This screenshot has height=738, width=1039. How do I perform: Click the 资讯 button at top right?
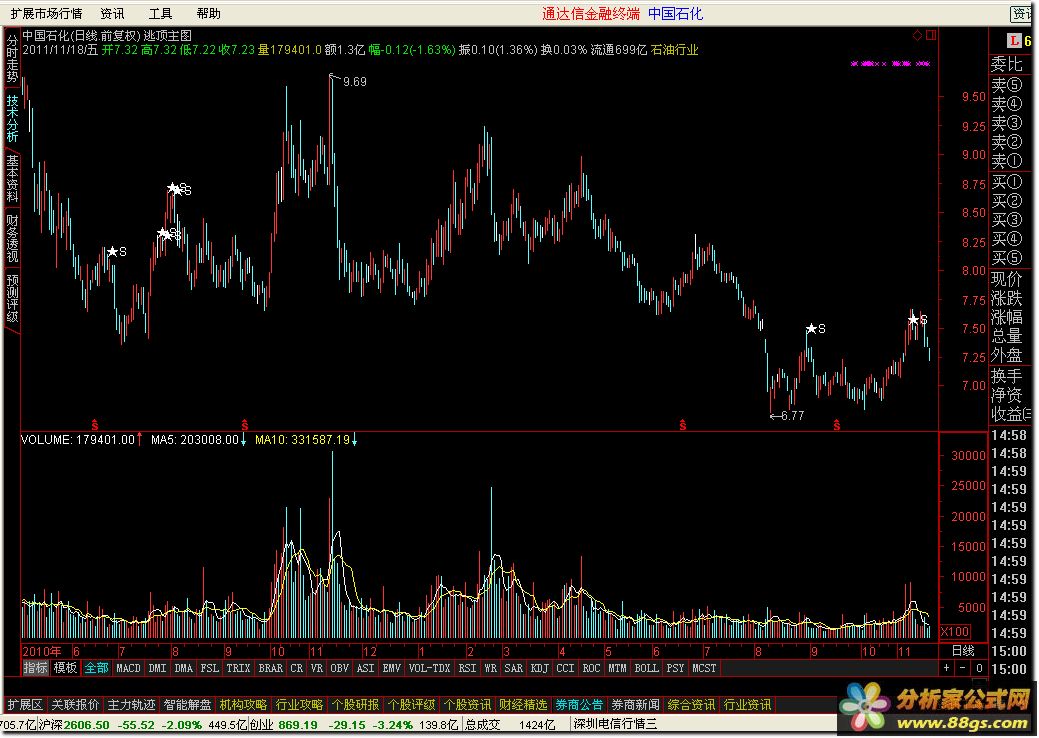1021,13
